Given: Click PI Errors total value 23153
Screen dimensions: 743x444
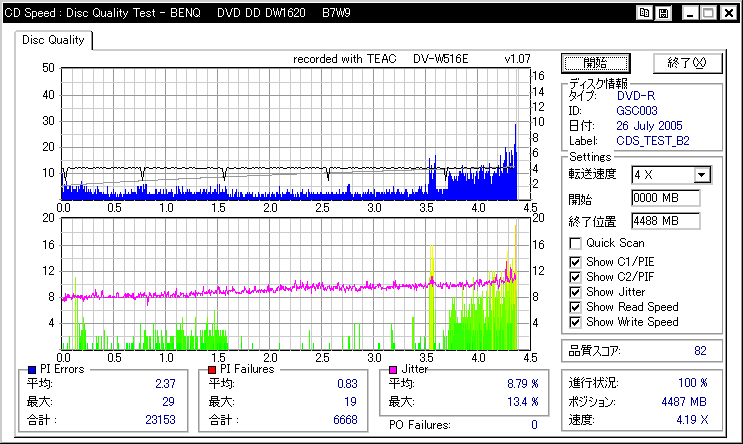Looking at the screenshot, I should pyautogui.click(x=160, y=420).
